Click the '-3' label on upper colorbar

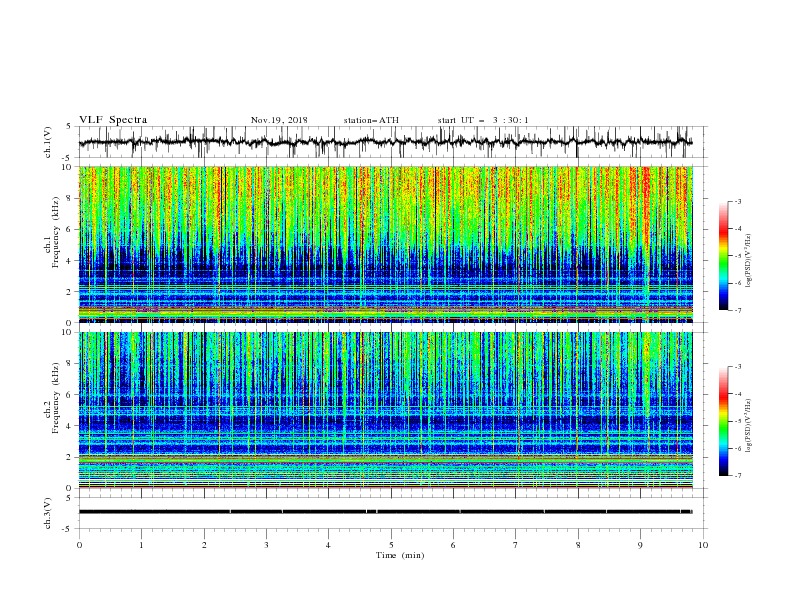(737, 201)
